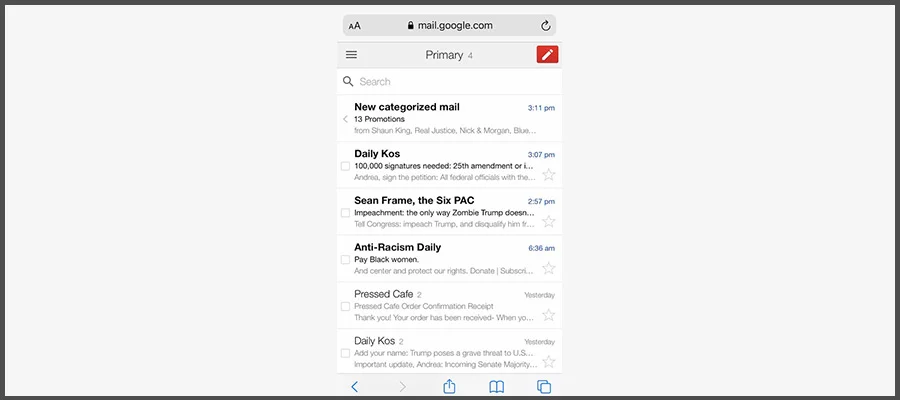Image resolution: width=900 pixels, height=400 pixels.
Task: Star the Sean Frame Six PAC email
Action: click(548, 221)
